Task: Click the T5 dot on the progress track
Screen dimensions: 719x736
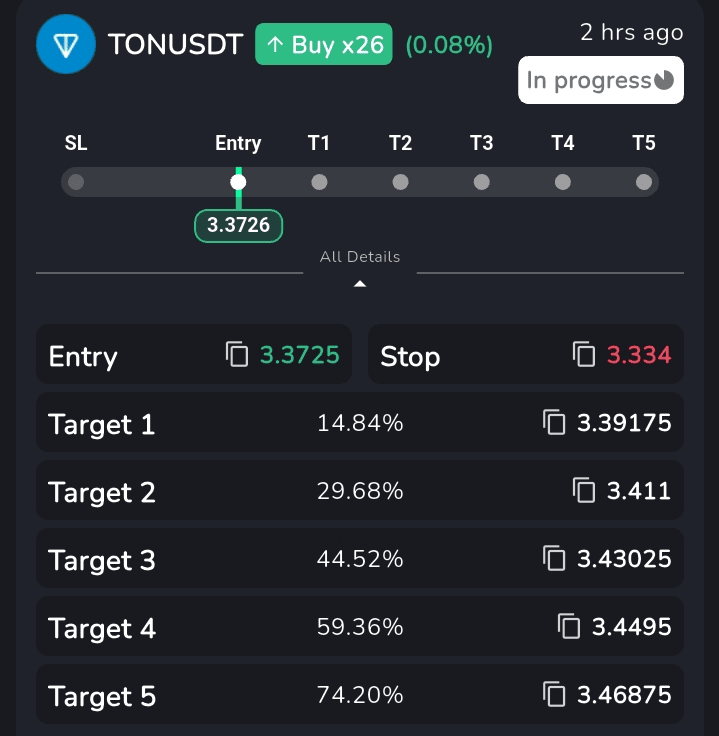Action: tap(644, 182)
